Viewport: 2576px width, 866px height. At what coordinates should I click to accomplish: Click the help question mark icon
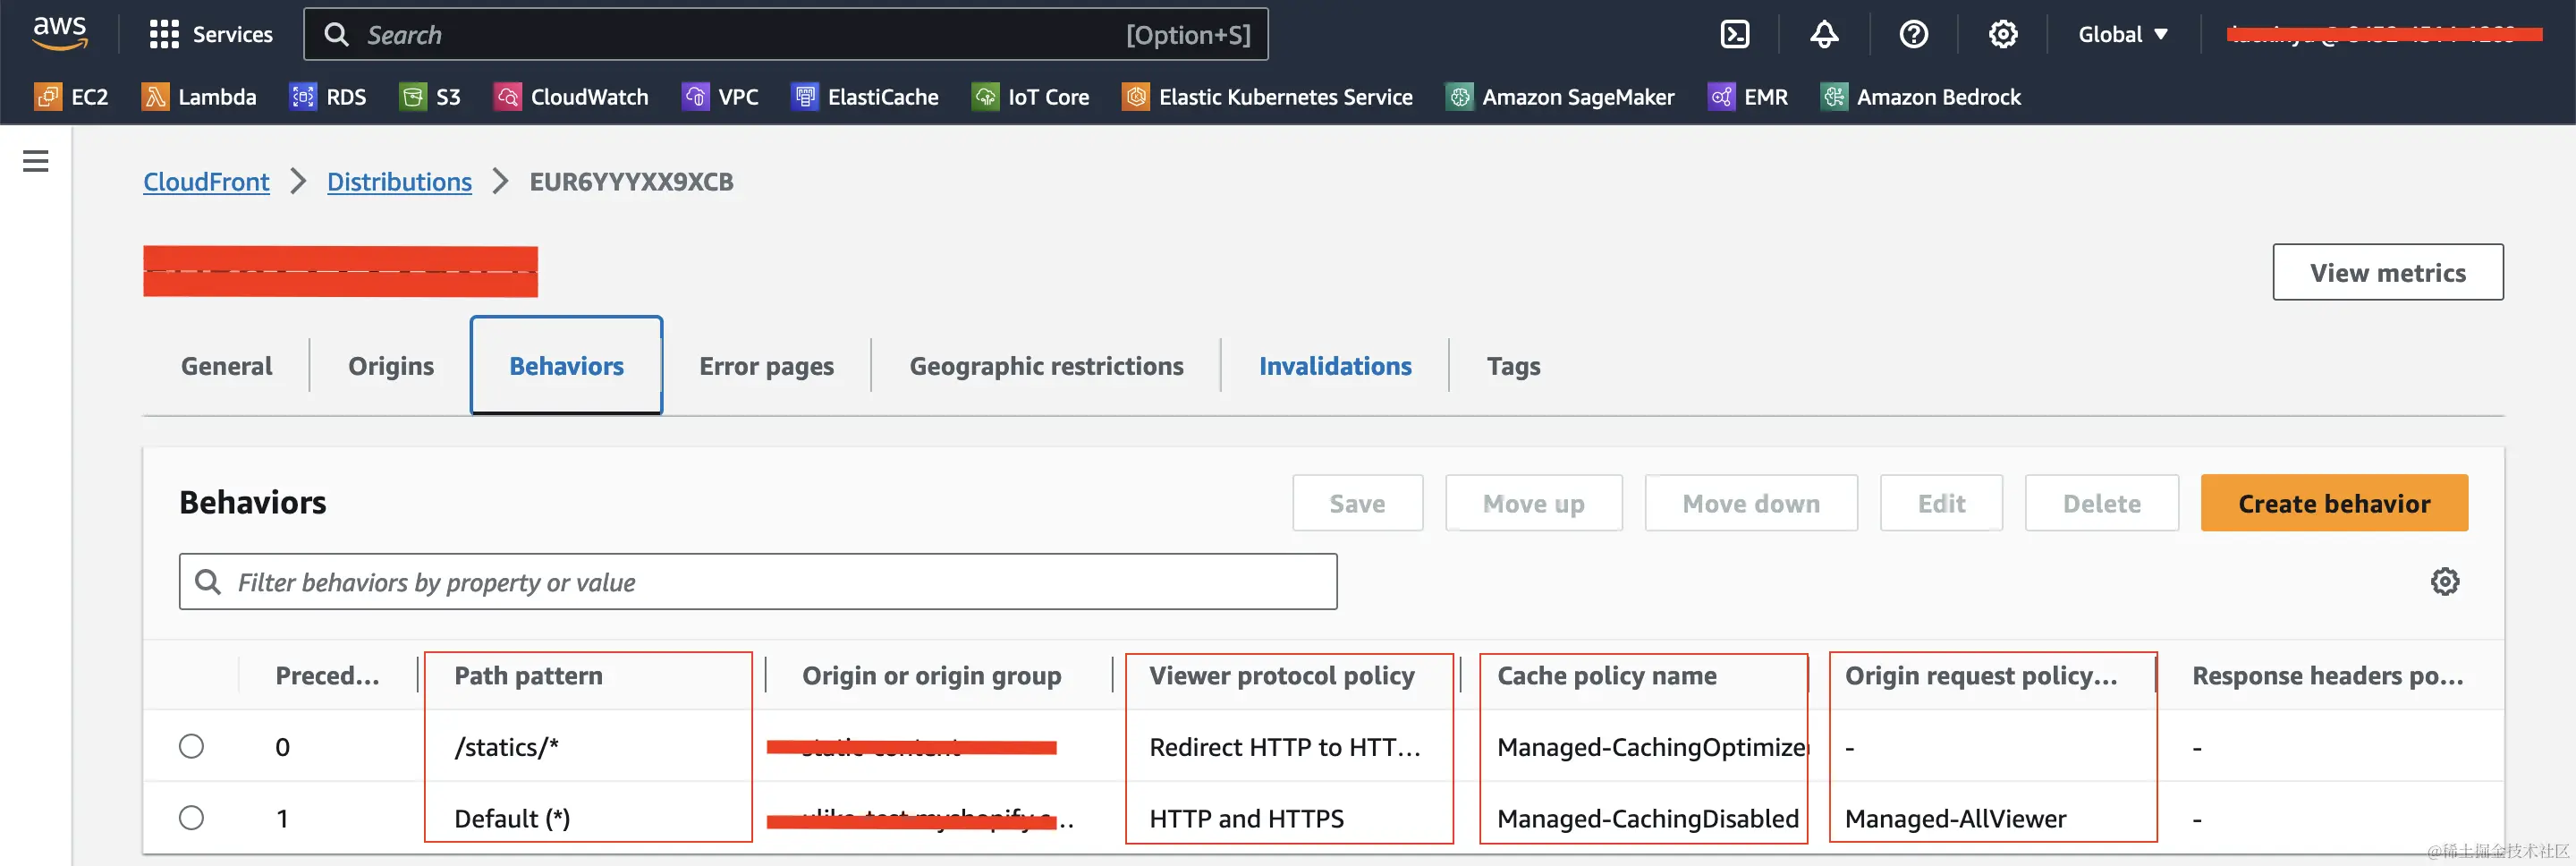(1913, 35)
